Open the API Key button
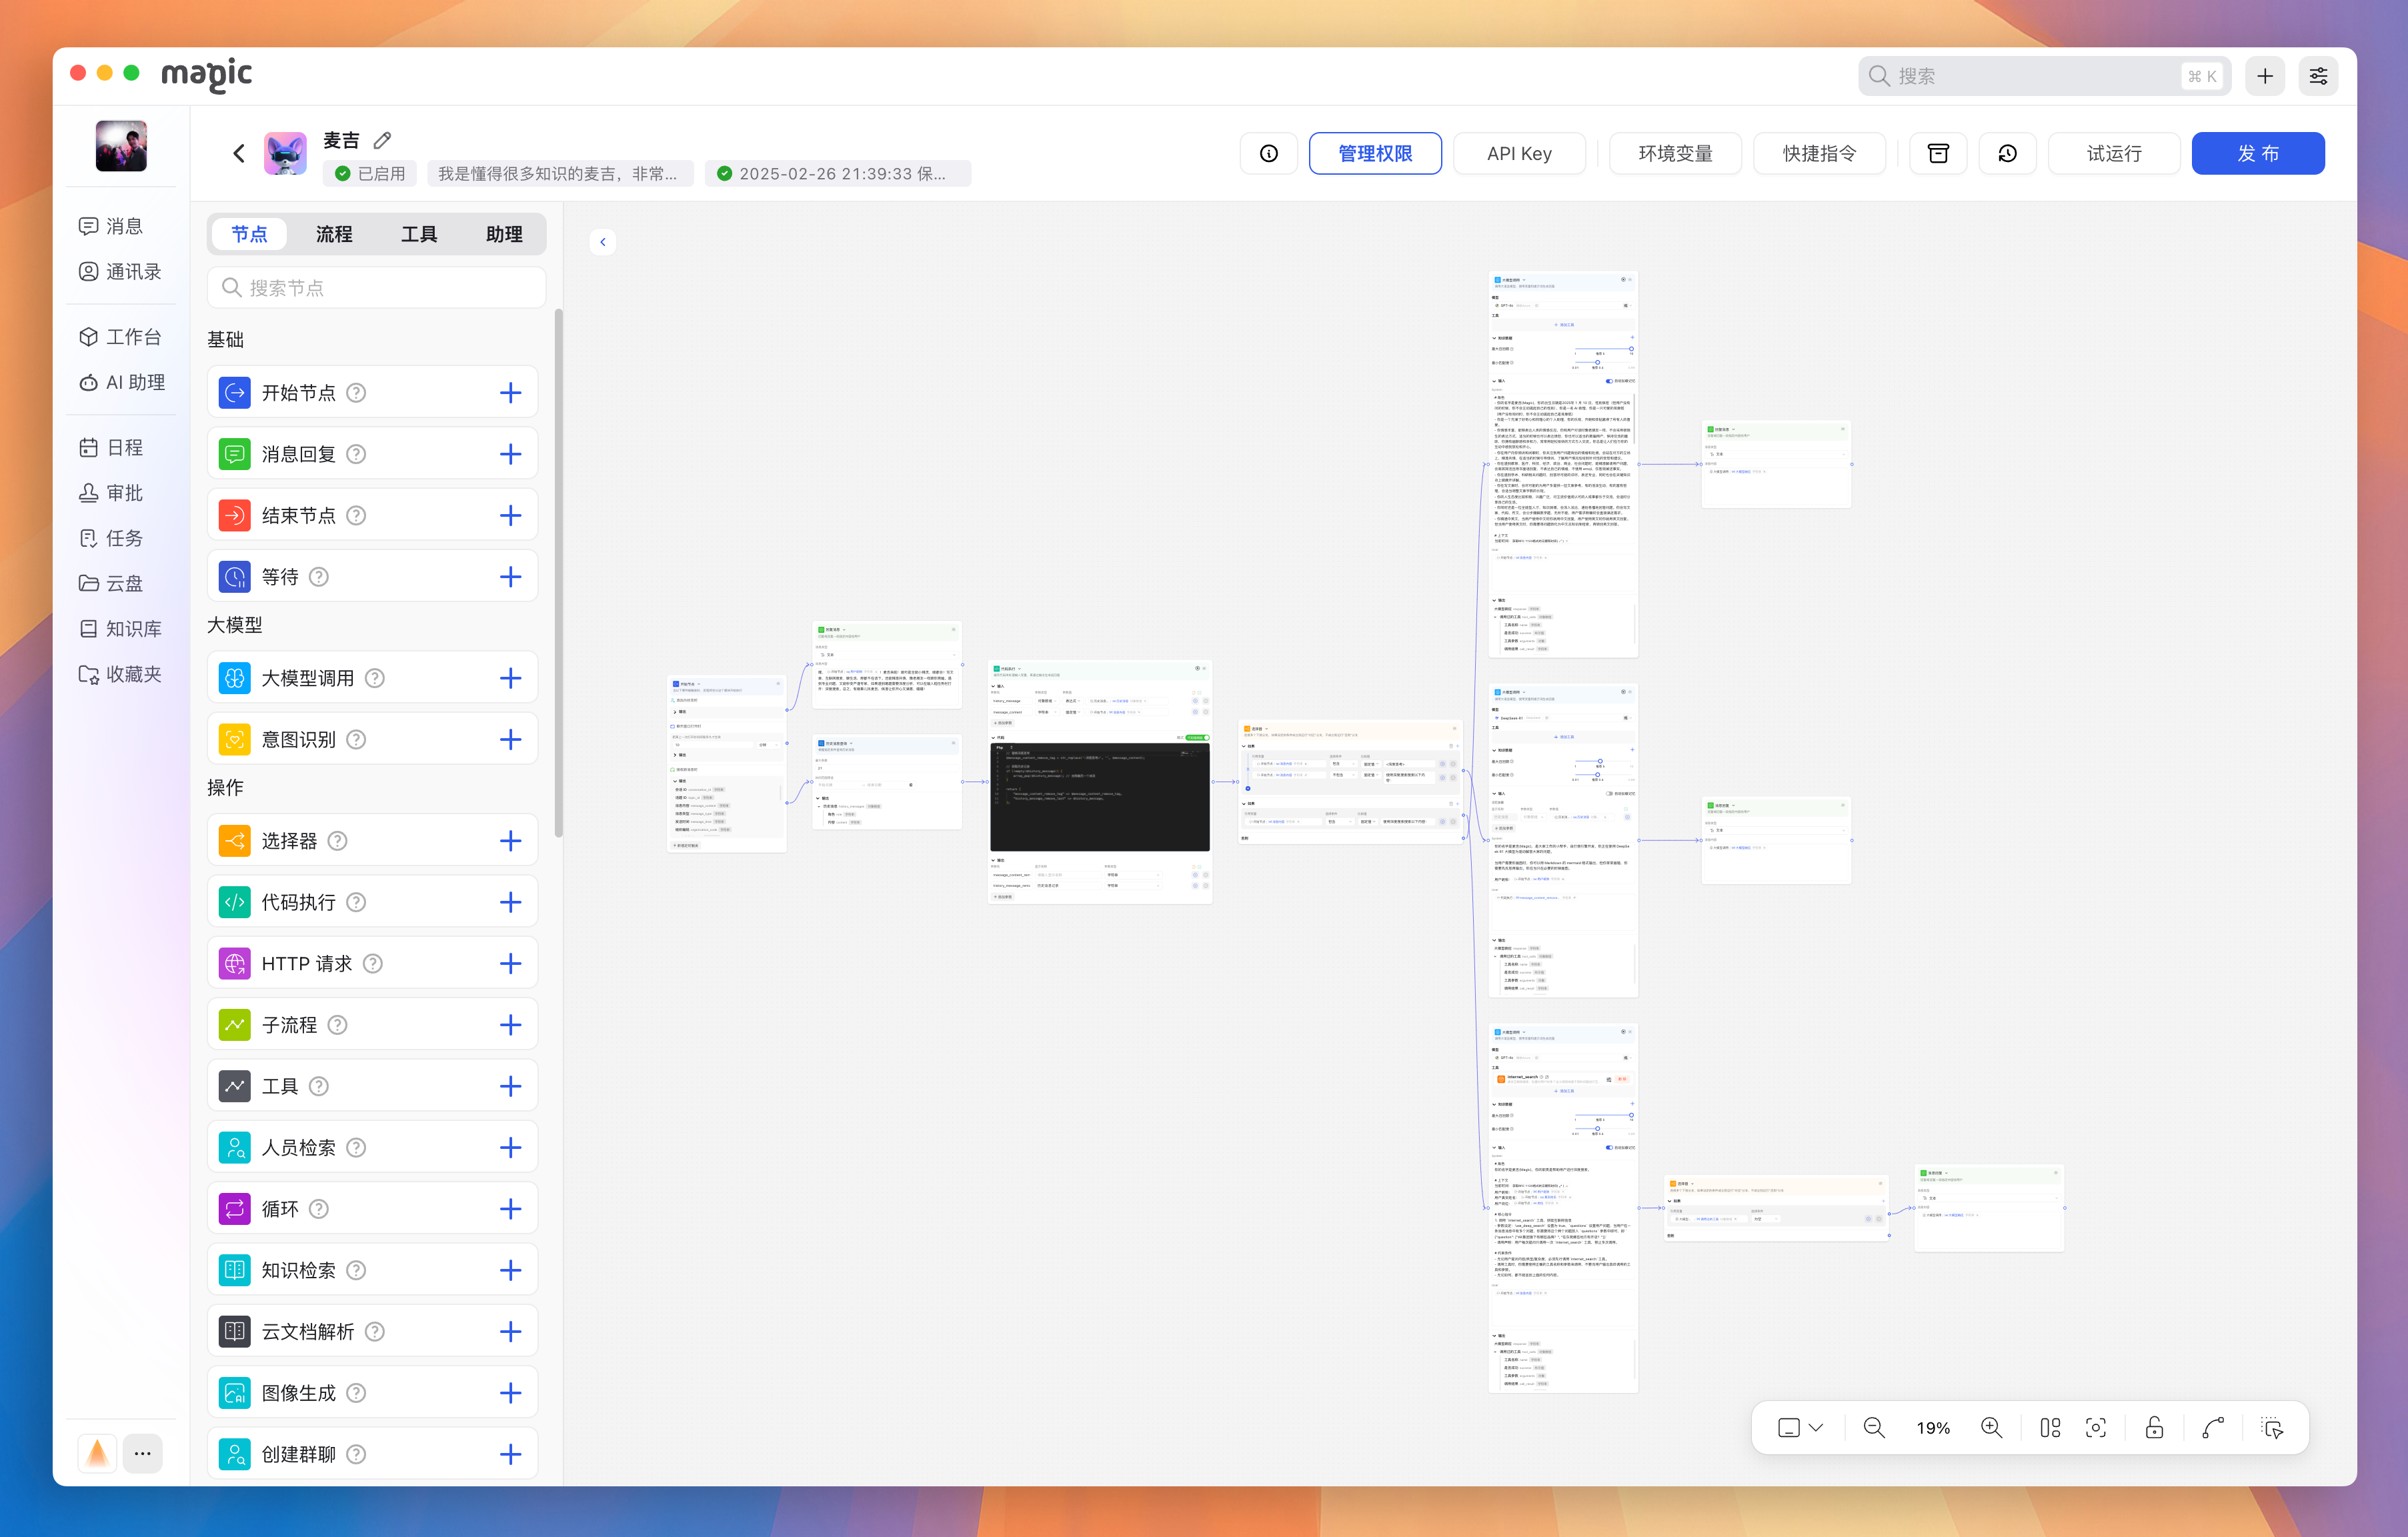Image resolution: width=2408 pixels, height=1537 pixels. click(x=1519, y=153)
